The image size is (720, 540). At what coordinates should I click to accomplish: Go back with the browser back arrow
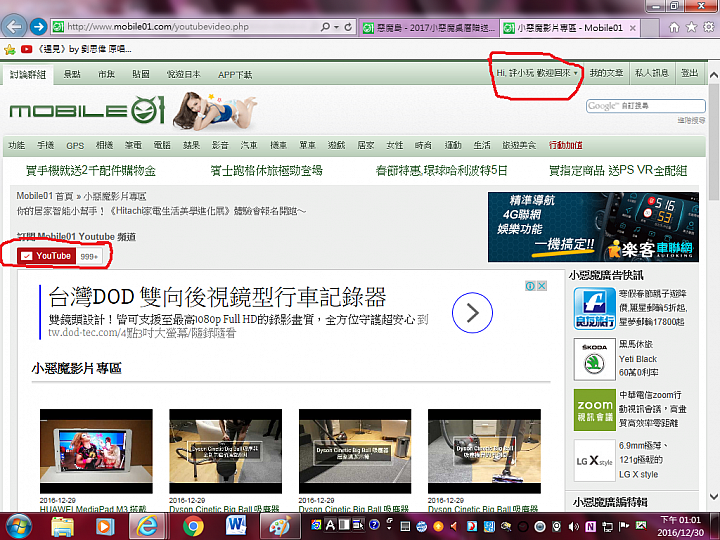tap(14, 27)
